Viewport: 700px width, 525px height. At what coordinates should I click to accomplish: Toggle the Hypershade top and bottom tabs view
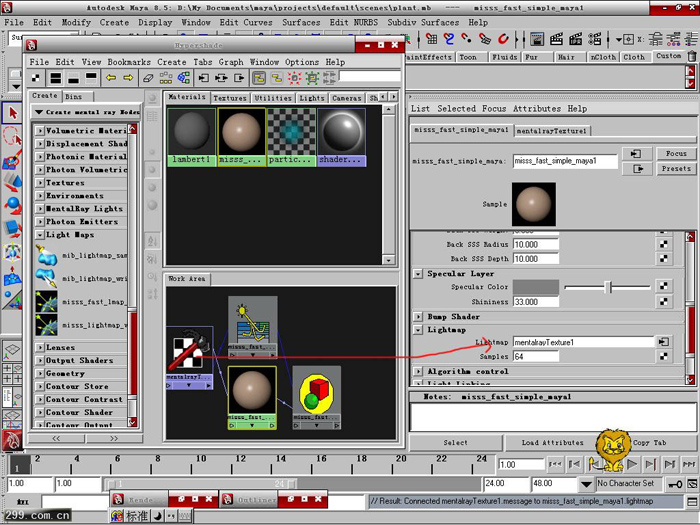pyautogui.click(x=56, y=78)
